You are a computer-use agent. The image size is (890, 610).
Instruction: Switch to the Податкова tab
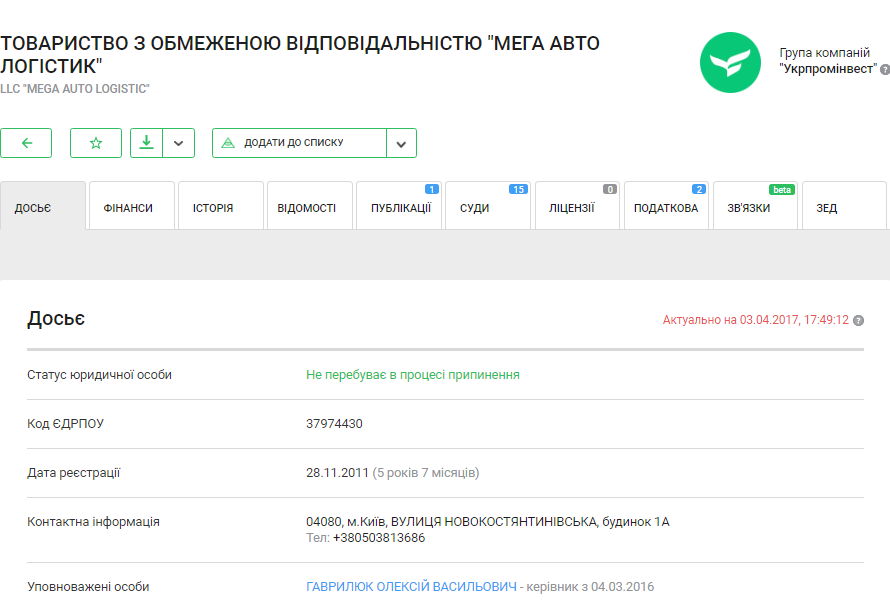666,208
